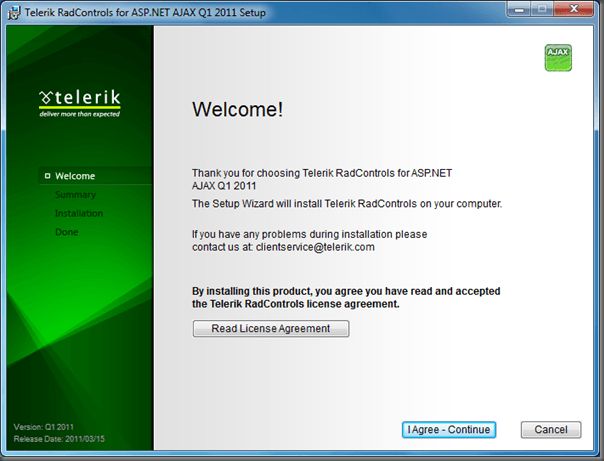
Task: Click the 'Thank you for choosing Telerik' sentence
Action: (x=322, y=179)
